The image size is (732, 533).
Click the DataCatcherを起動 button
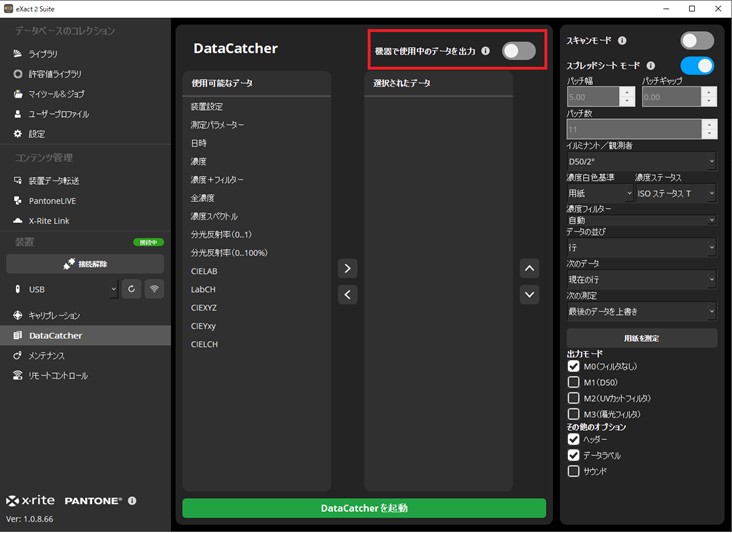tap(364, 508)
